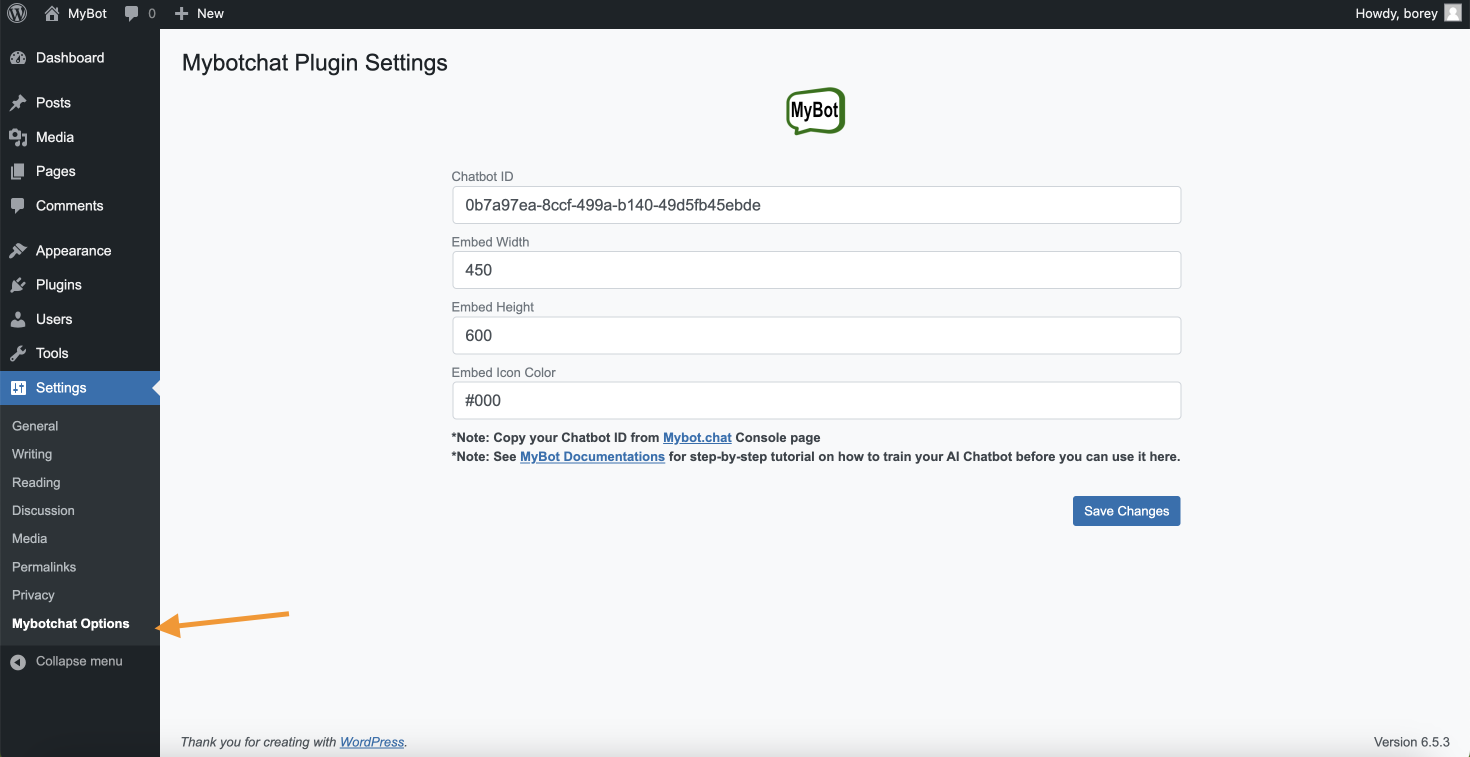Open the MyBot site home icon
Viewport: 1470px width, 757px height.
(52, 14)
